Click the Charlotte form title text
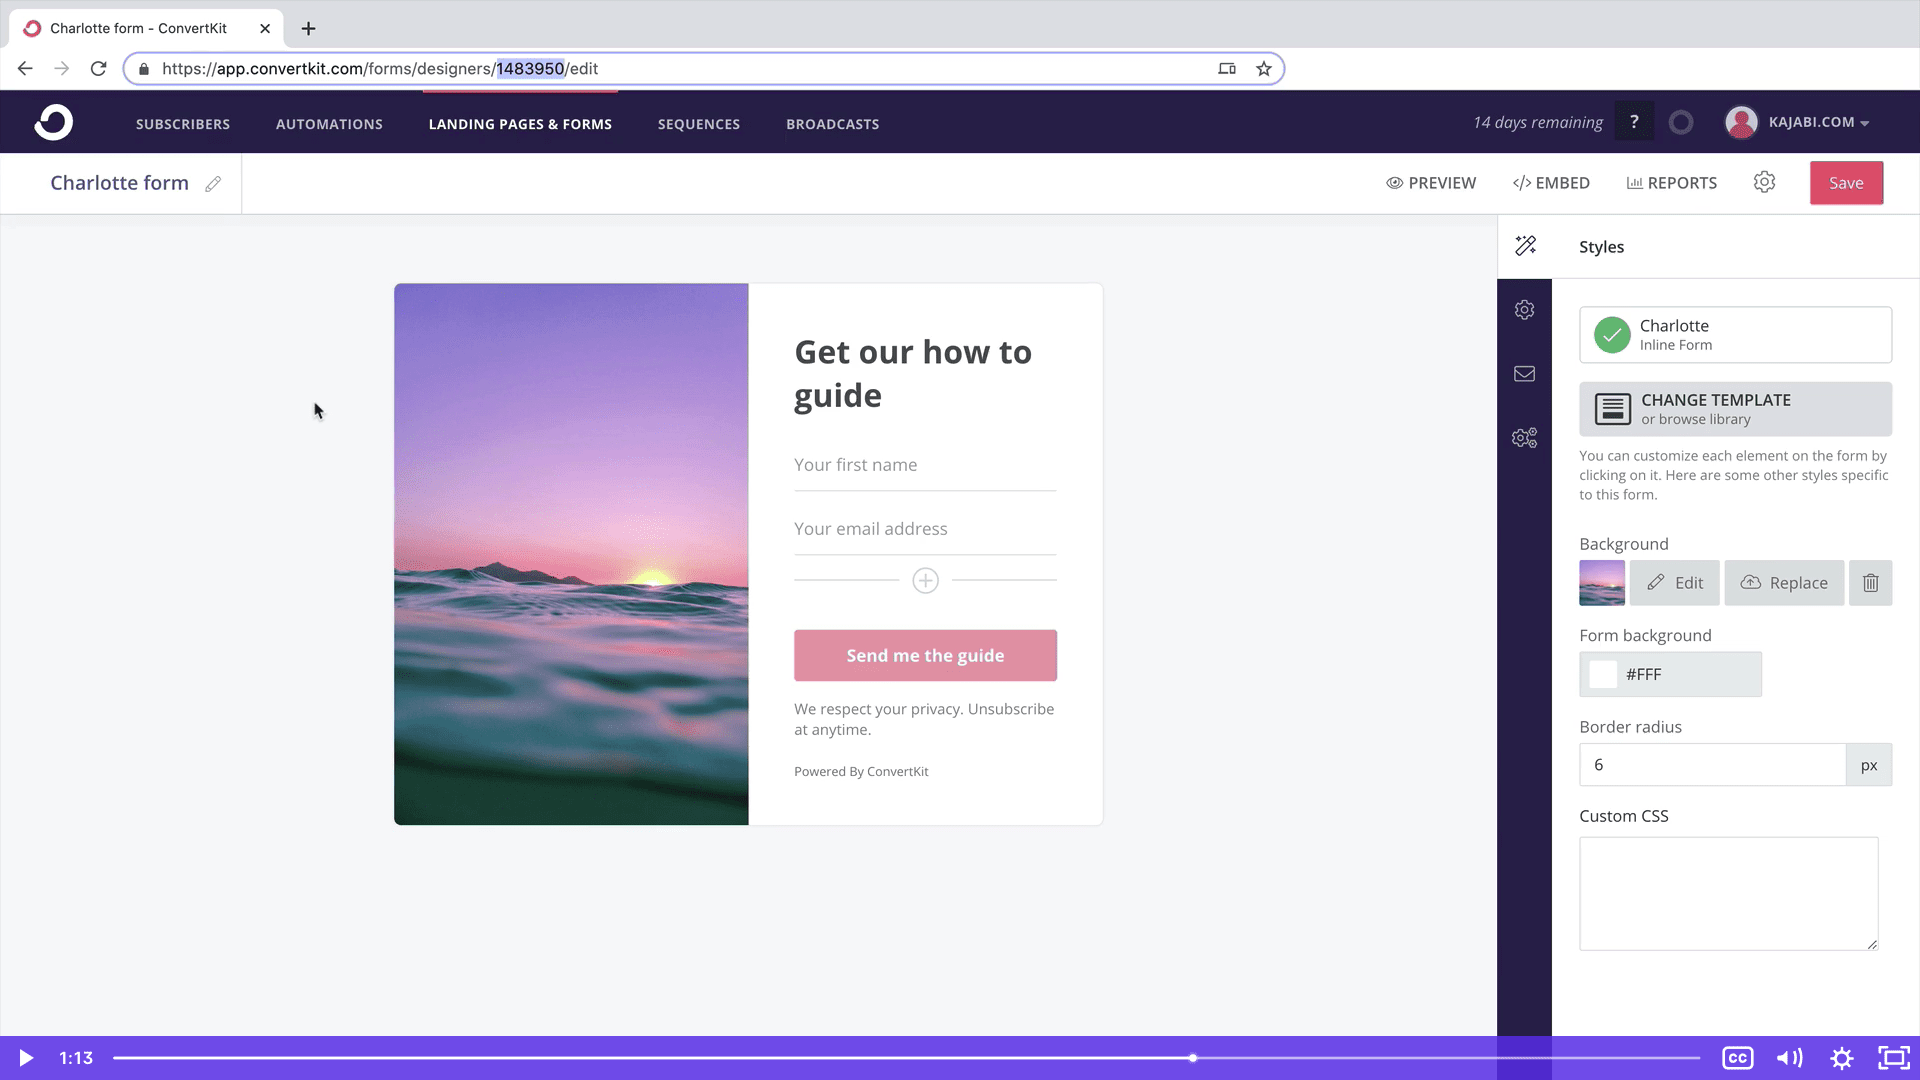Screen dimensions: 1920x1080 (x=120, y=183)
